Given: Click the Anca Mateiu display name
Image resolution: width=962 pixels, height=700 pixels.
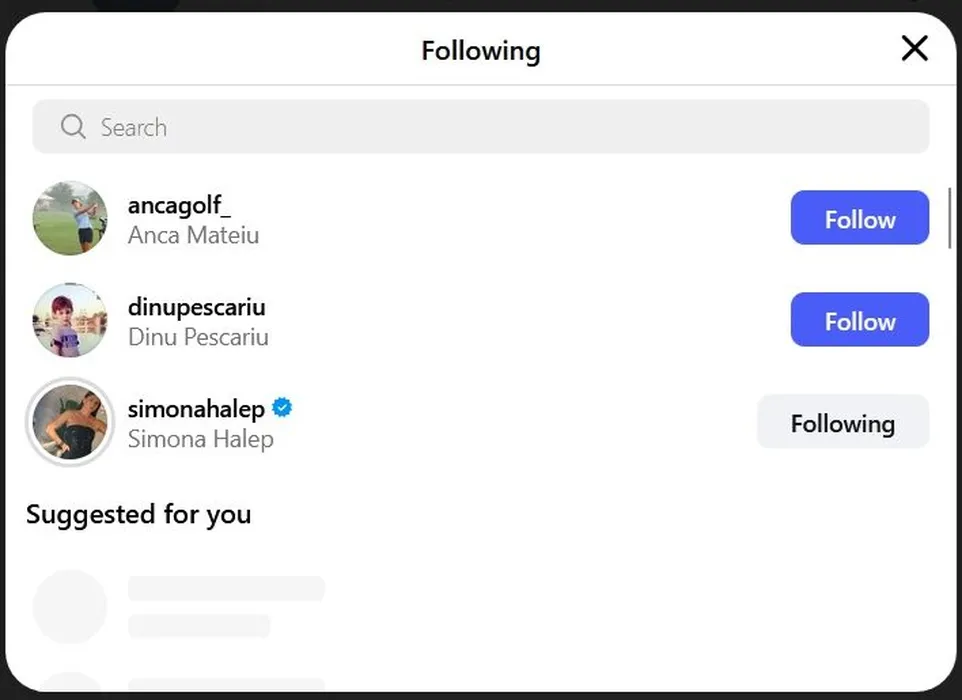Looking at the screenshot, I should (193, 236).
